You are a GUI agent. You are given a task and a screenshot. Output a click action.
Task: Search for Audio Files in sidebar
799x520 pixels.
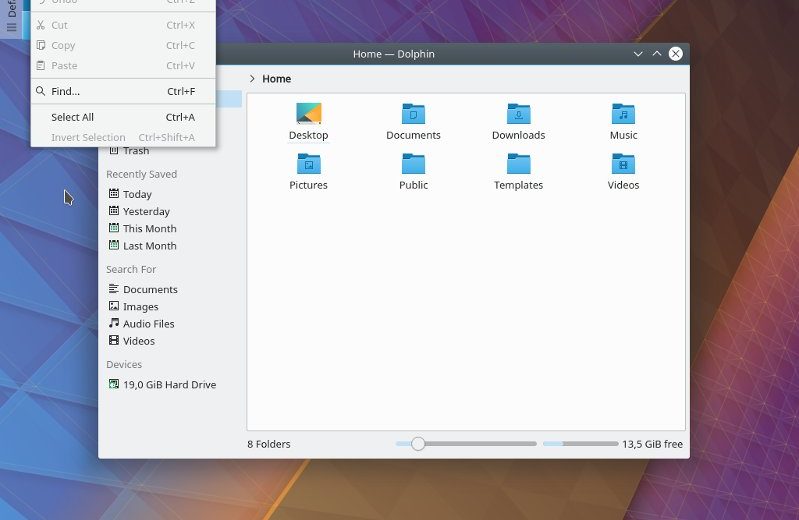coord(148,324)
